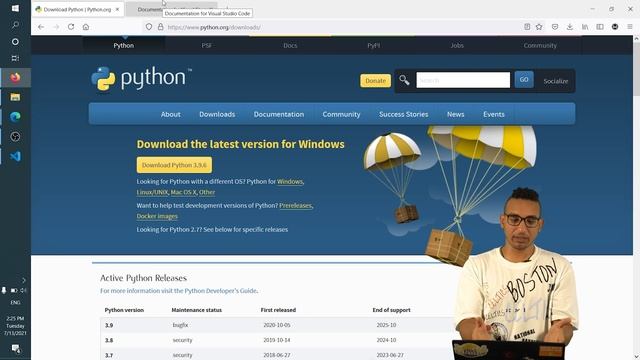Open Success Stories menu item
640x360 pixels.
pos(404,114)
